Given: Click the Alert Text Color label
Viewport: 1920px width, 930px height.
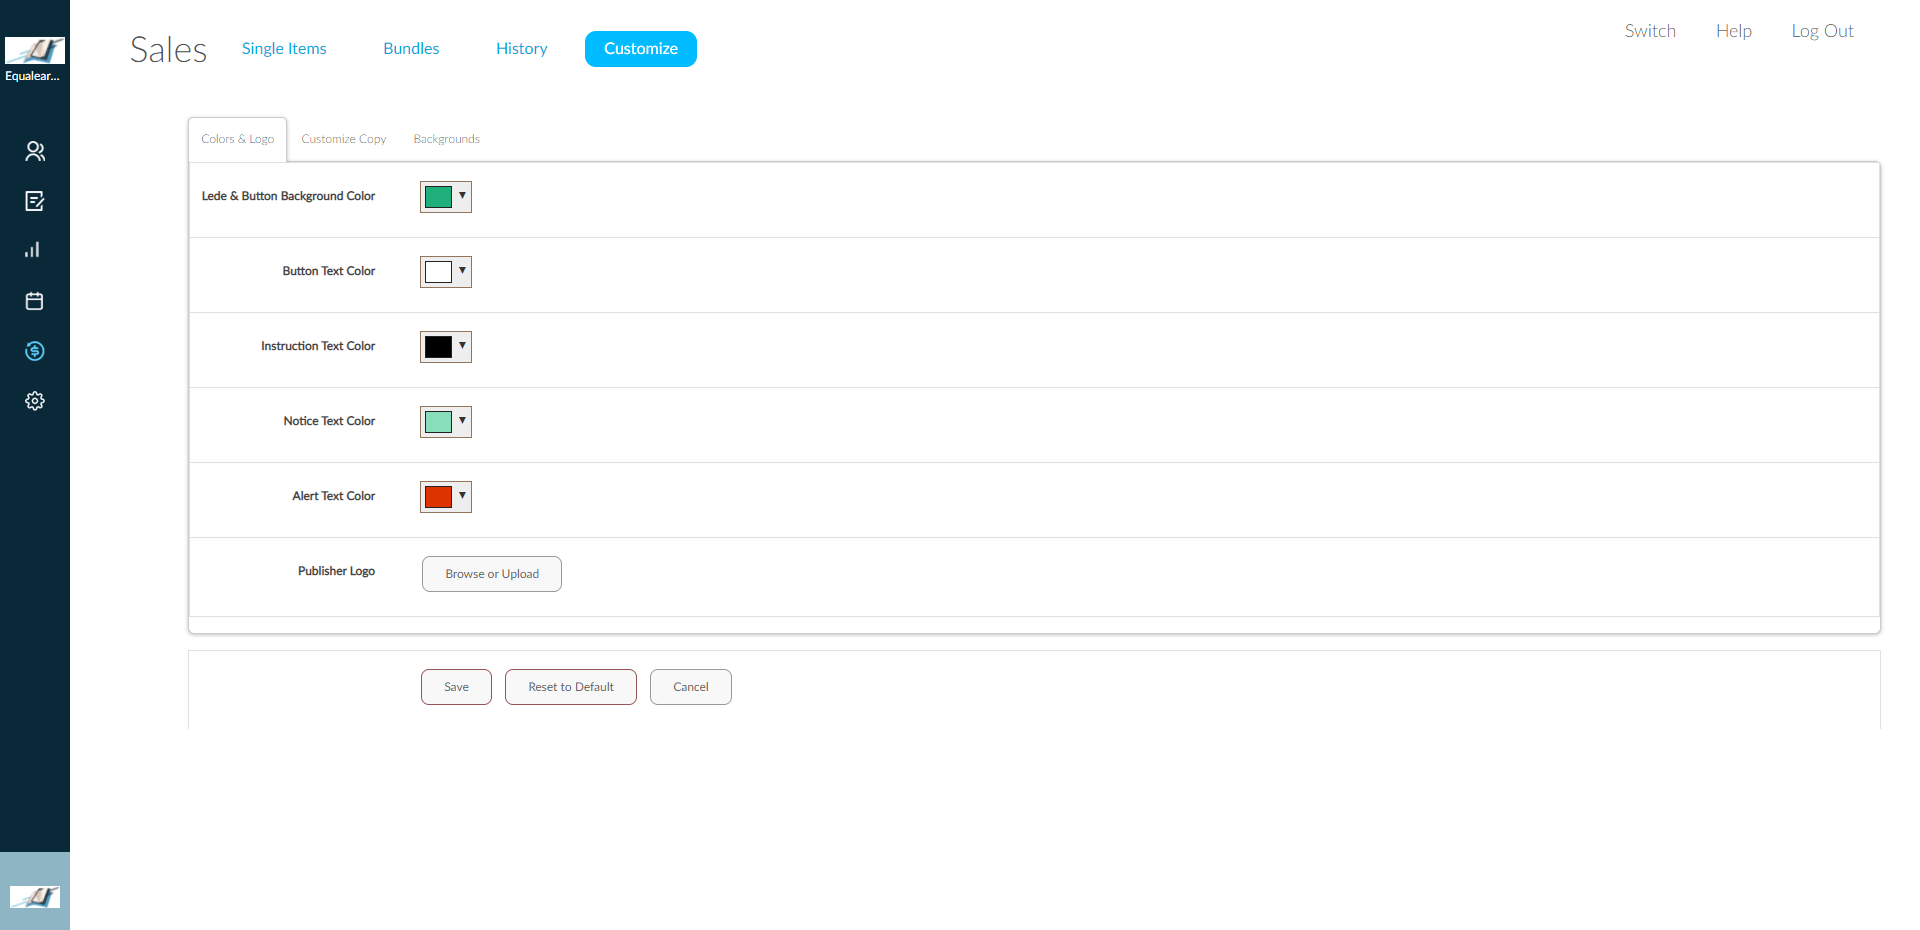Looking at the screenshot, I should point(334,496).
